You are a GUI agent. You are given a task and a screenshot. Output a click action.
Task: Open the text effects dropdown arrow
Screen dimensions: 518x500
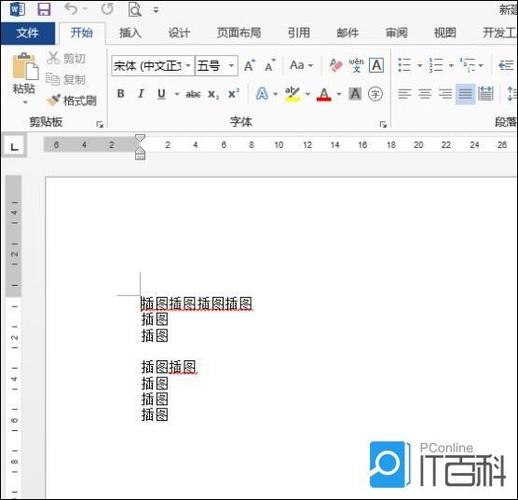point(275,94)
